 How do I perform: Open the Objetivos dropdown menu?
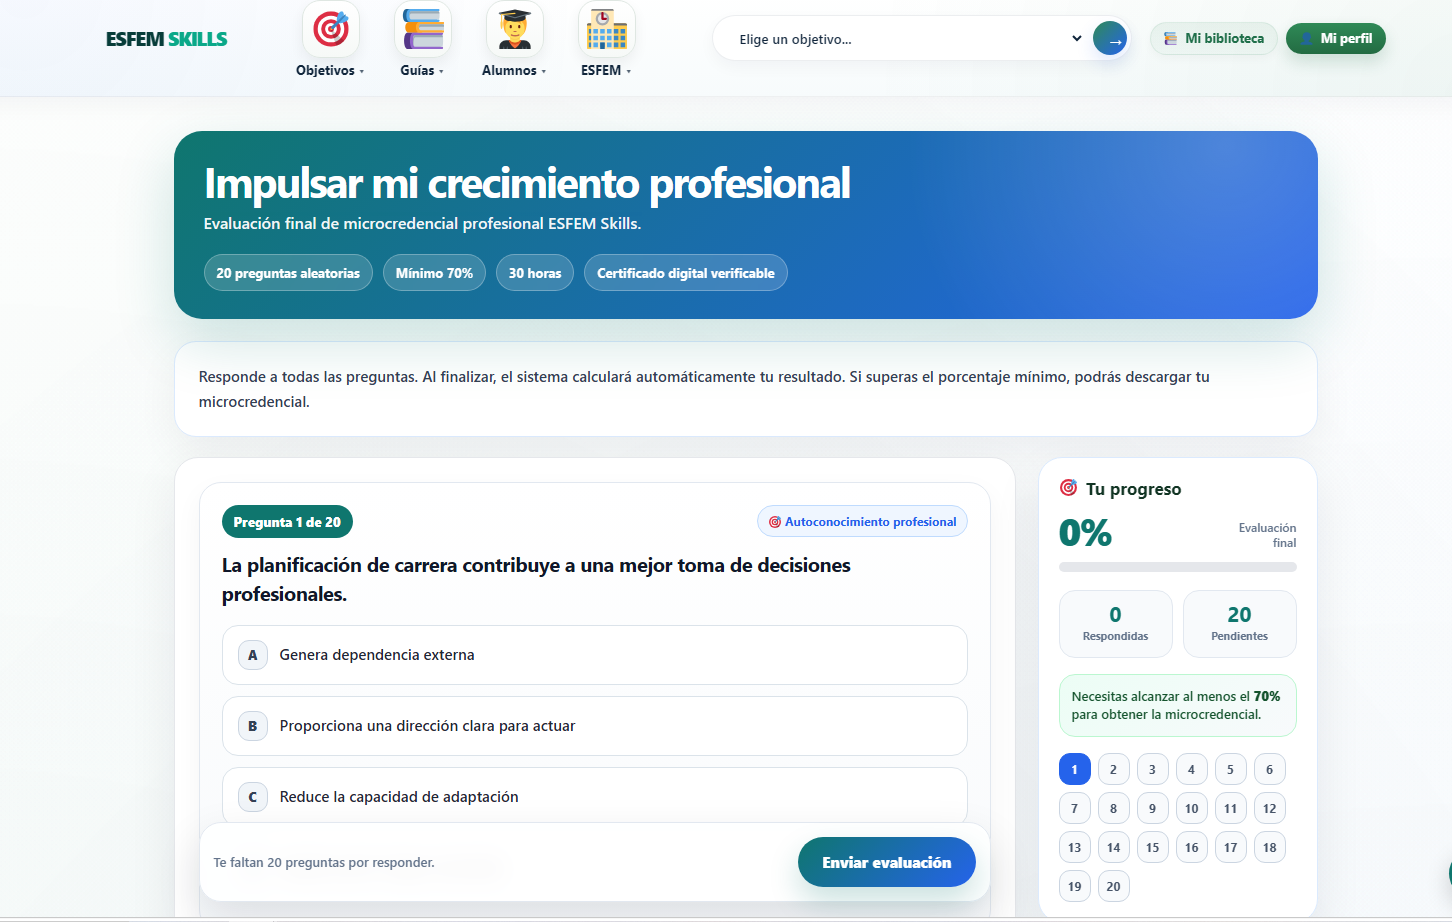point(330,71)
